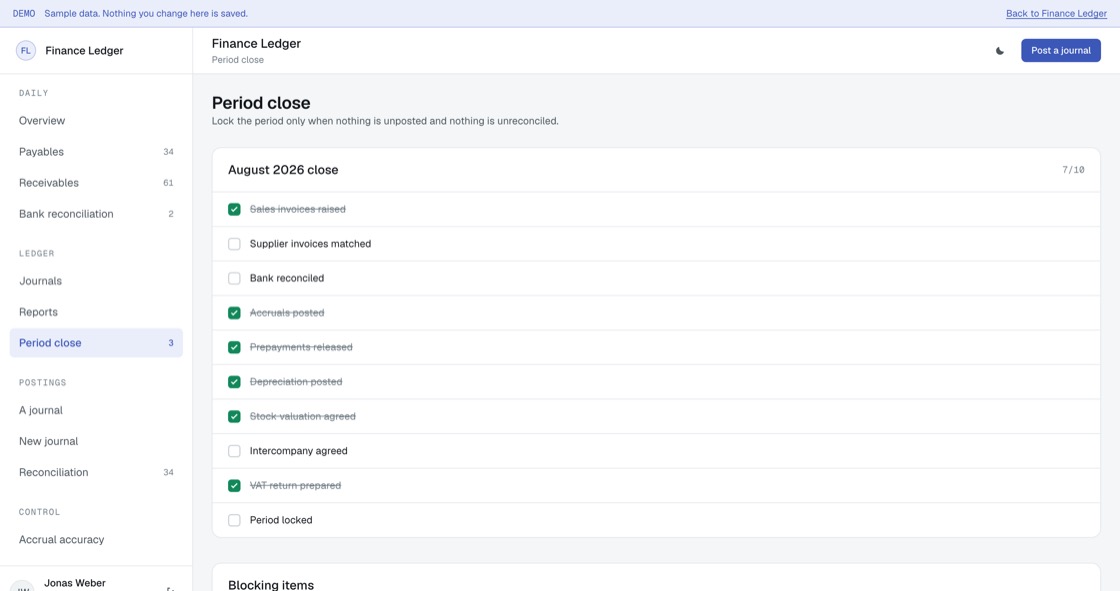Click the FL logo badge in sidebar
This screenshot has height=591, width=1120.
tap(26, 51)
